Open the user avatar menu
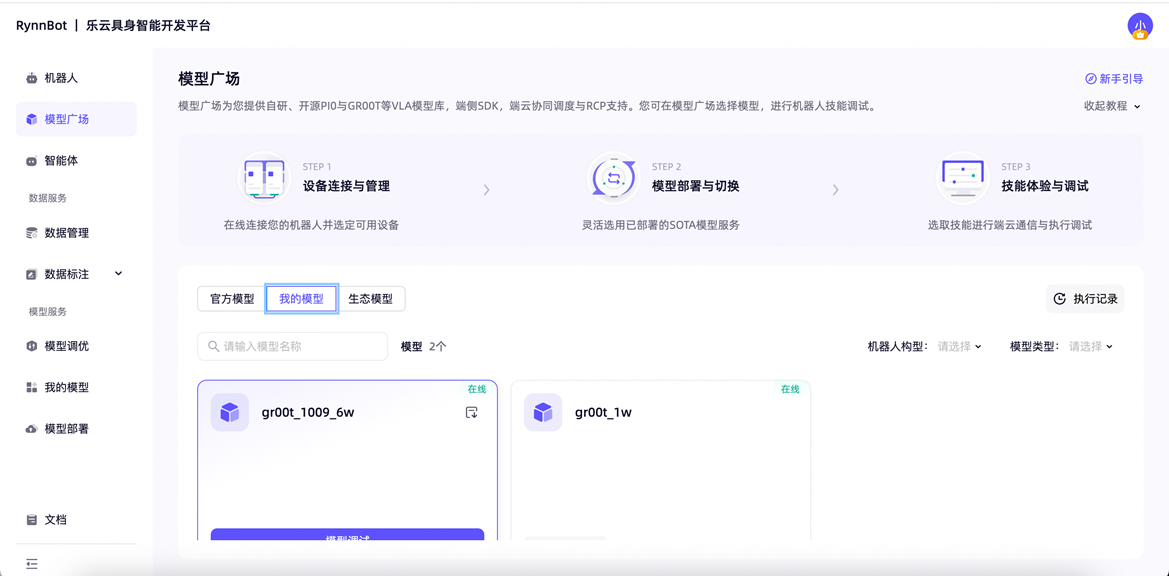1169x576 pixels. tap(1140, 26)
